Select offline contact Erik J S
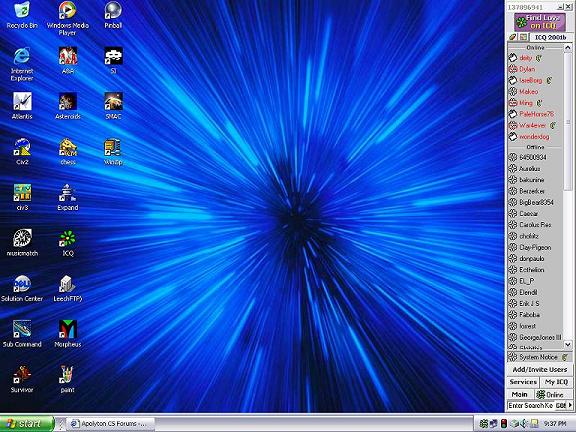 (x=535, y=303)
